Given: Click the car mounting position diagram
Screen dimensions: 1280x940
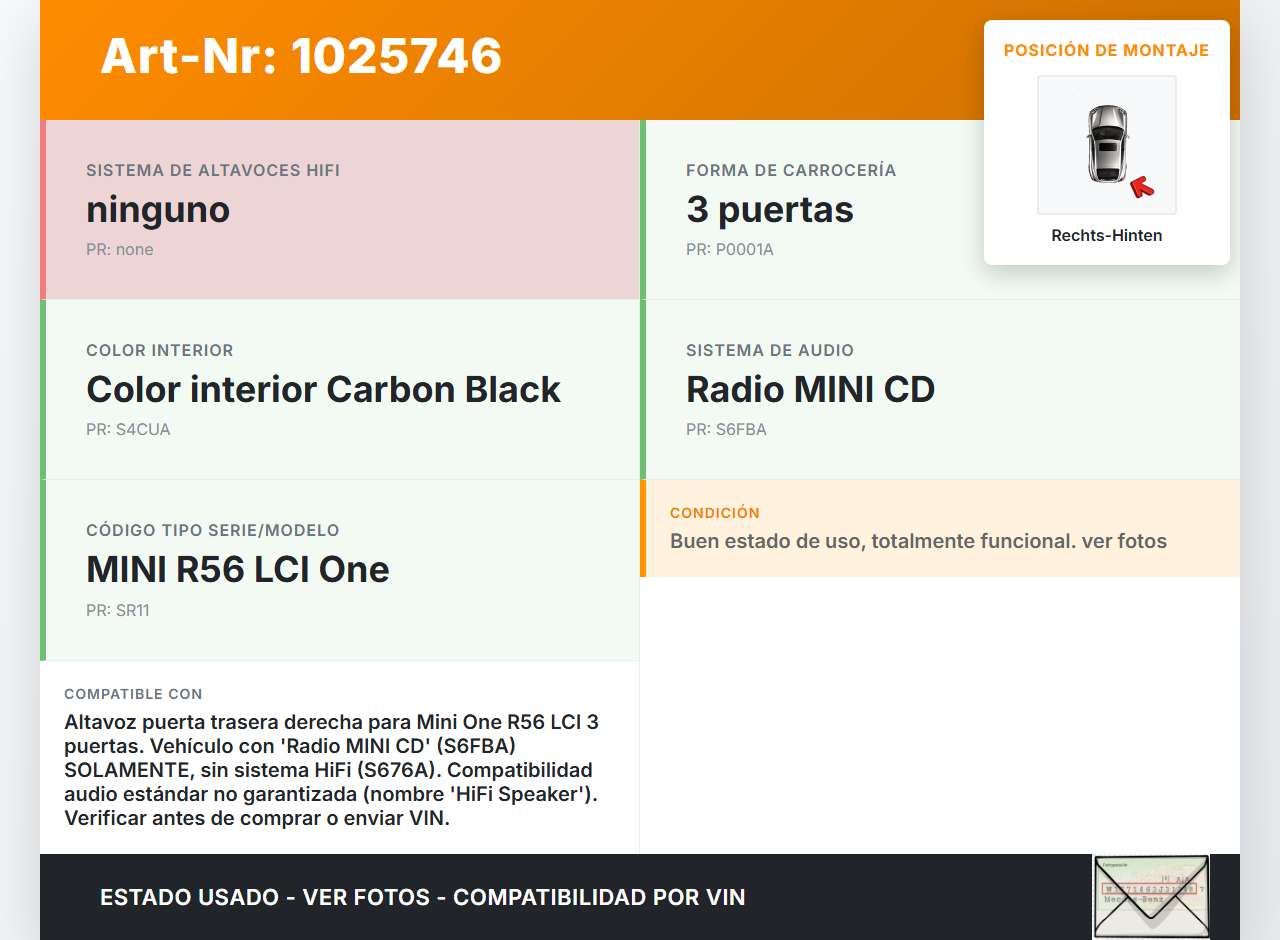Looking at the screenshot, I should click(x=1107, y=145).
